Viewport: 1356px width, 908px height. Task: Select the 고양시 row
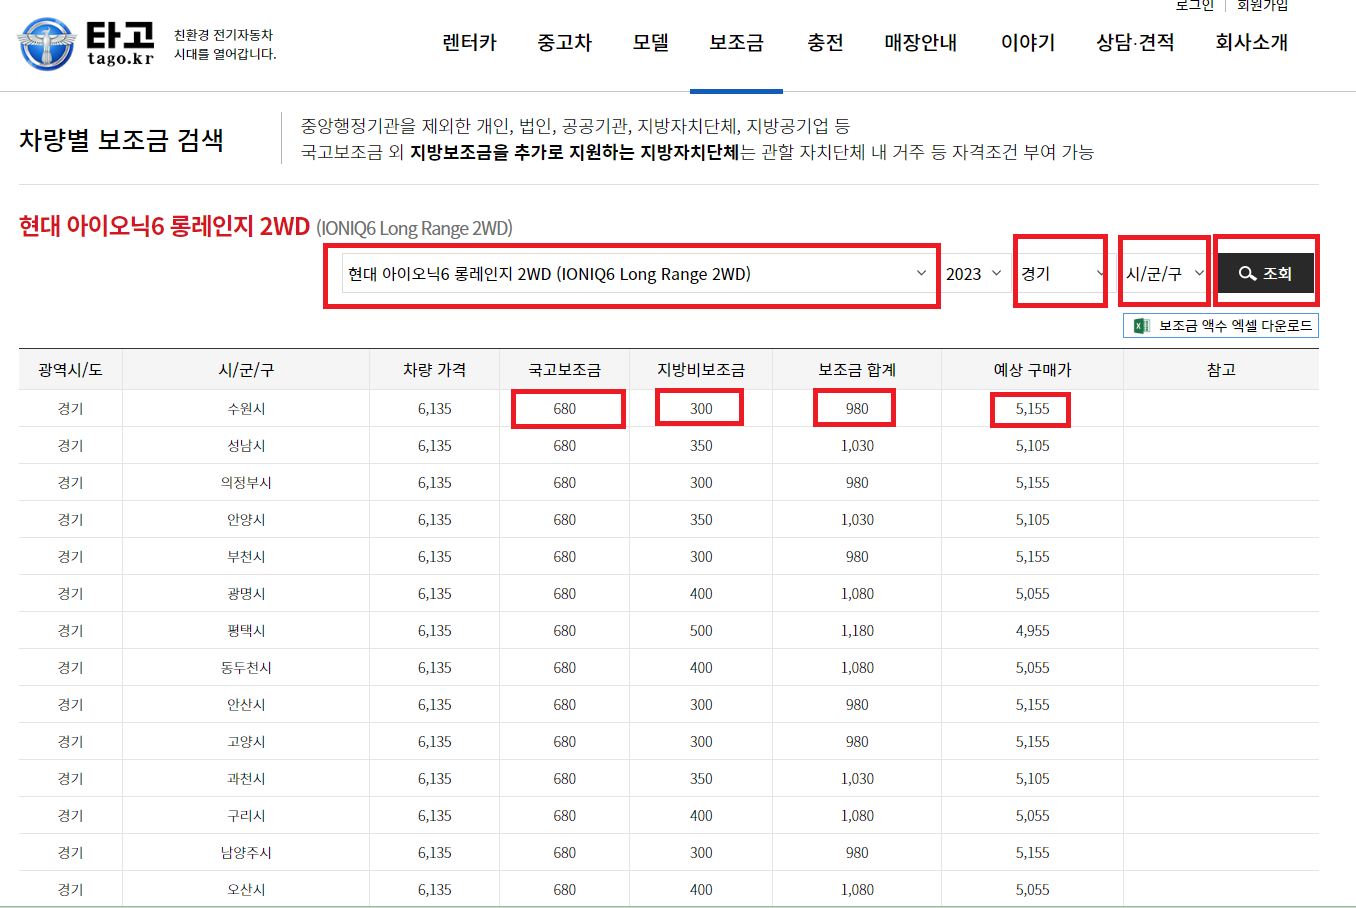pyautogui.click(x=669, y=742)
